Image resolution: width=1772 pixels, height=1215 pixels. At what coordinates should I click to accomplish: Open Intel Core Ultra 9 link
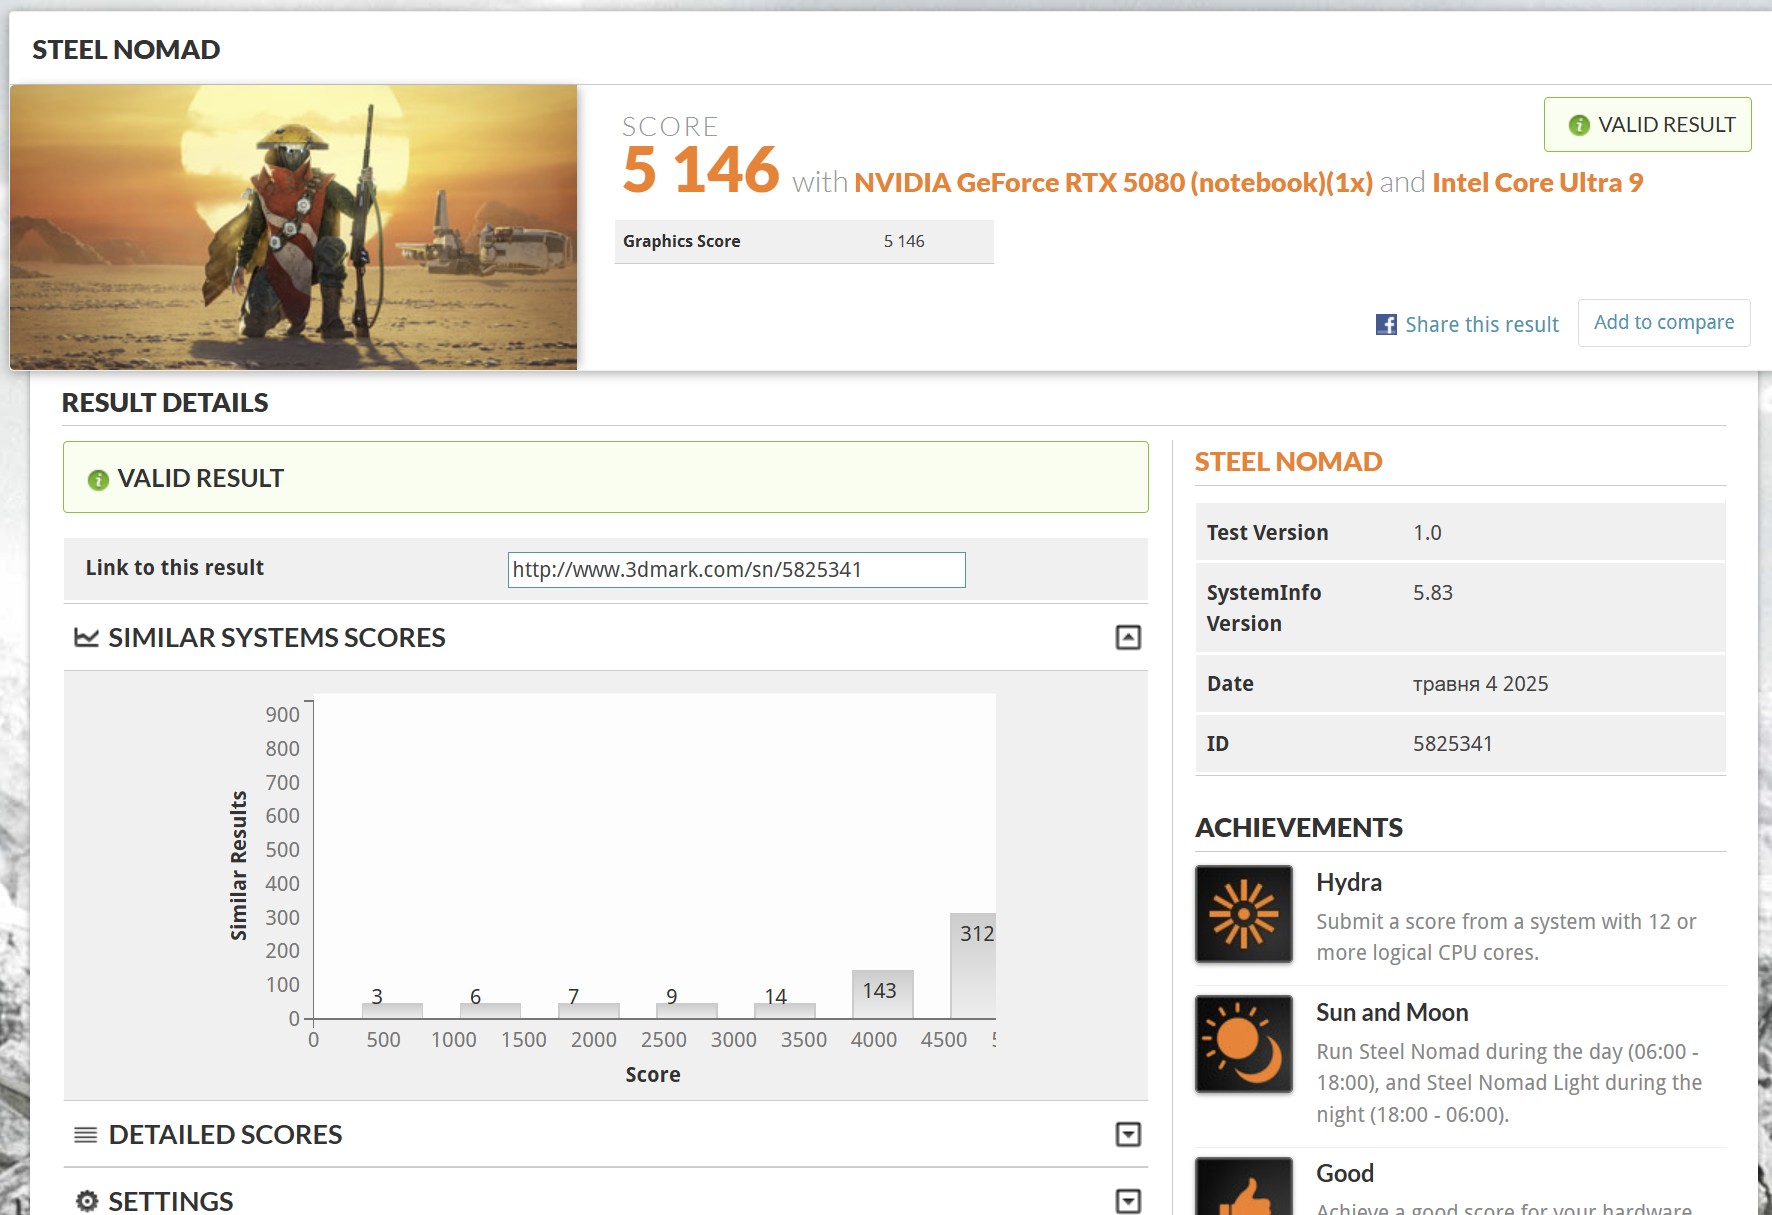1537,183
